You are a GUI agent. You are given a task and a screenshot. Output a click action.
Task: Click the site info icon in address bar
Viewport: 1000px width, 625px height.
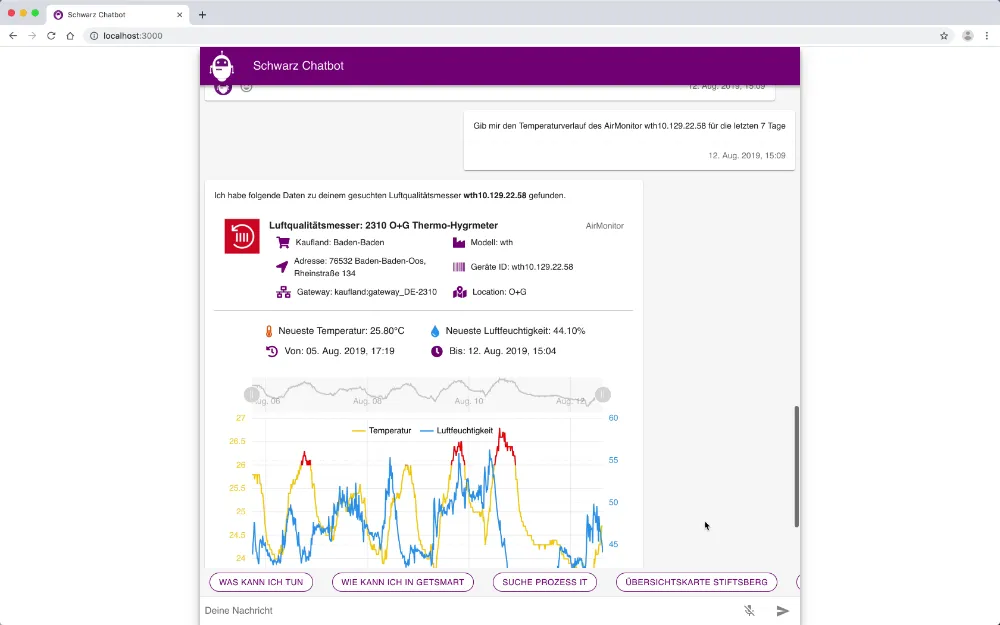coord(94,36)
